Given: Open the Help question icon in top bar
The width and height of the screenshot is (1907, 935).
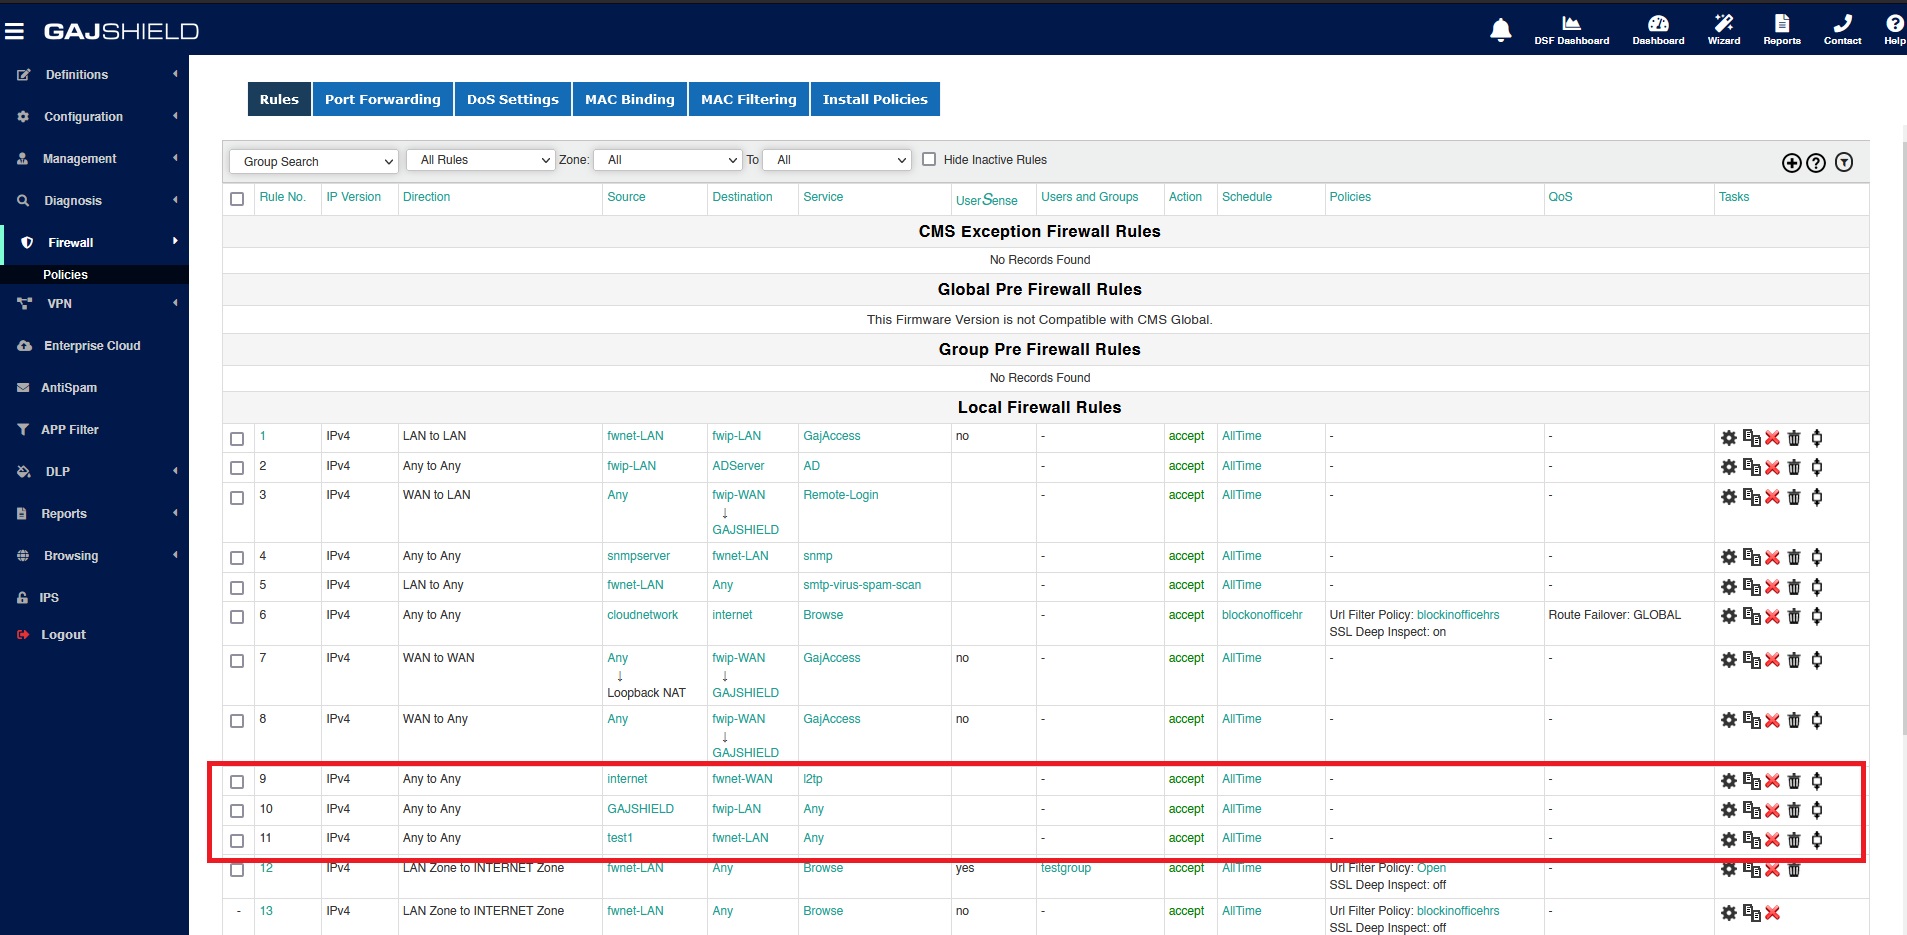Looking at the screenshot, I should [x=1894, y=30].
